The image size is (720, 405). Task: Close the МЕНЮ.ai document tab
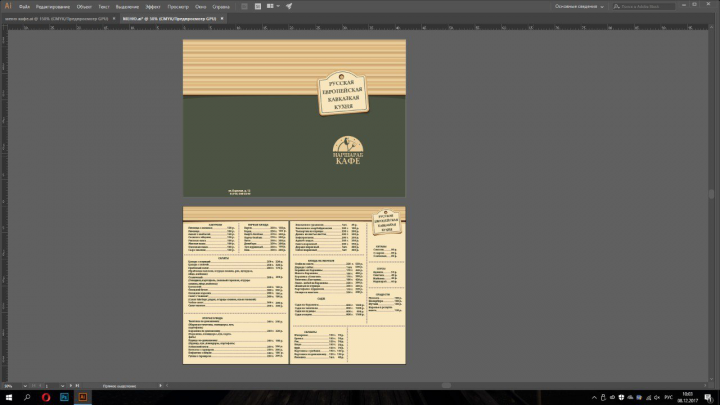pyautogui.click(x=222, y=19)
